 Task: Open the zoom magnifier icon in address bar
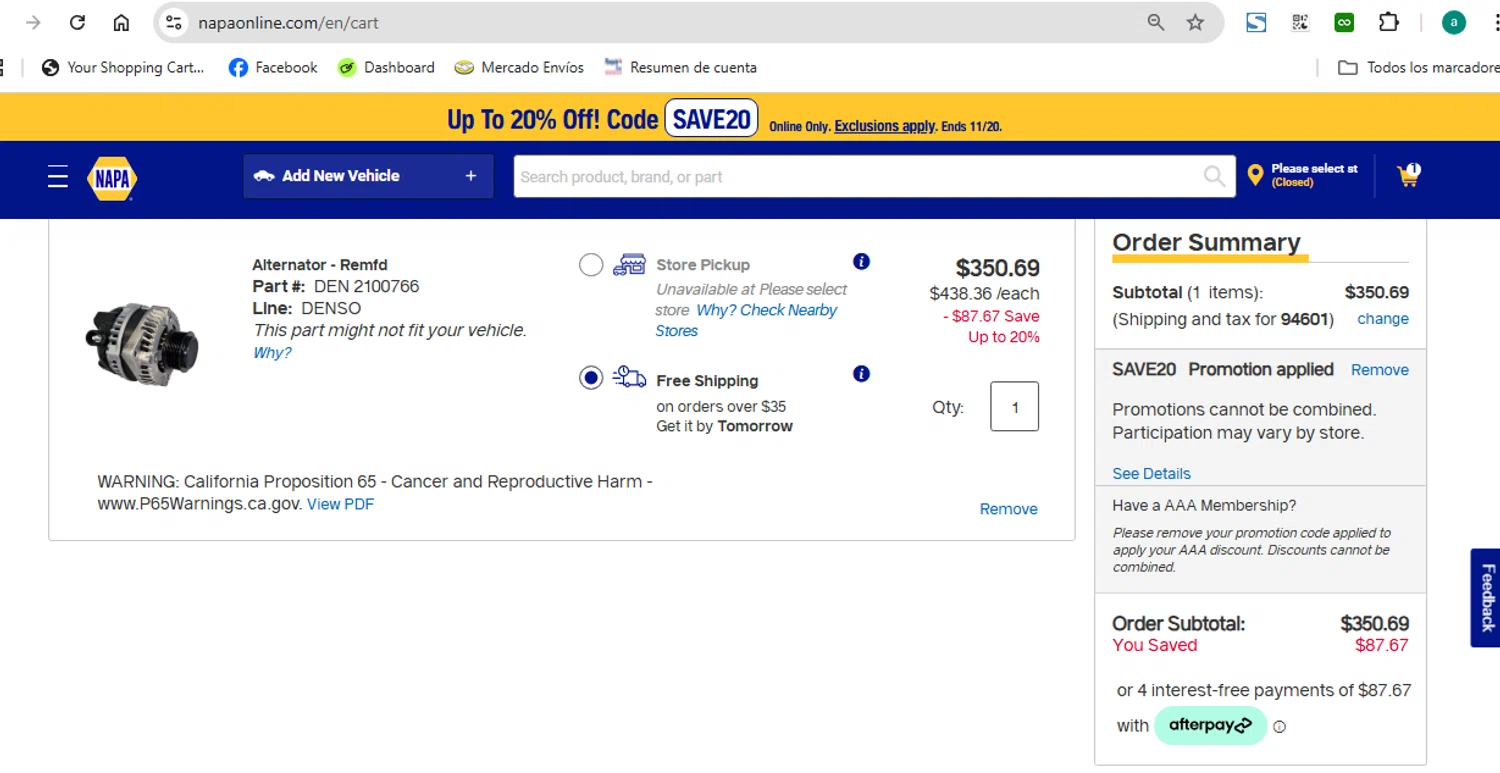click(1156, 22)
